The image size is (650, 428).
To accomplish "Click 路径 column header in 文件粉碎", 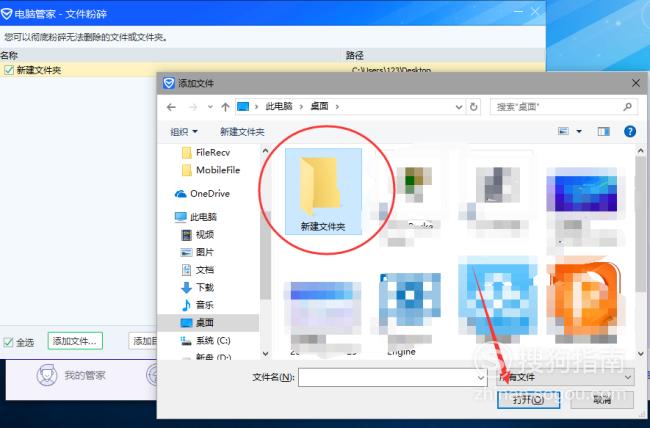I will [x=355, y=55].
